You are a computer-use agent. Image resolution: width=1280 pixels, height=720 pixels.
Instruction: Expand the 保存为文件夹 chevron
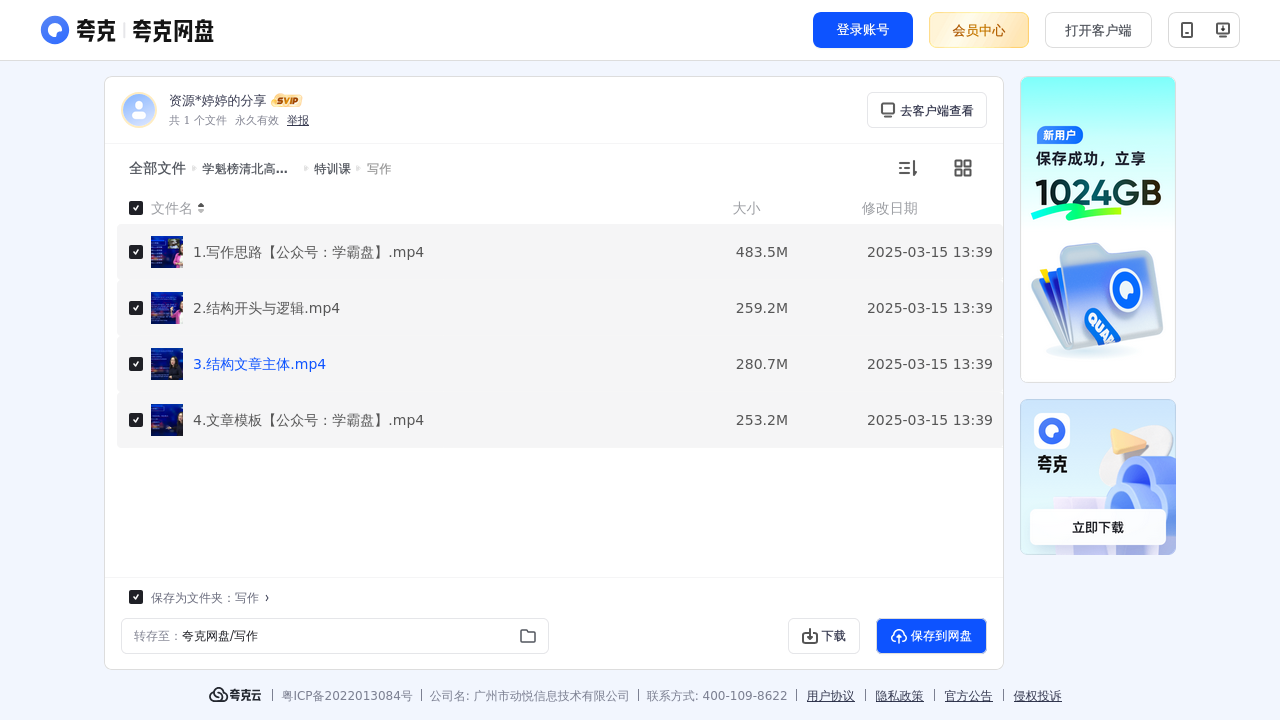click(267, 598)
